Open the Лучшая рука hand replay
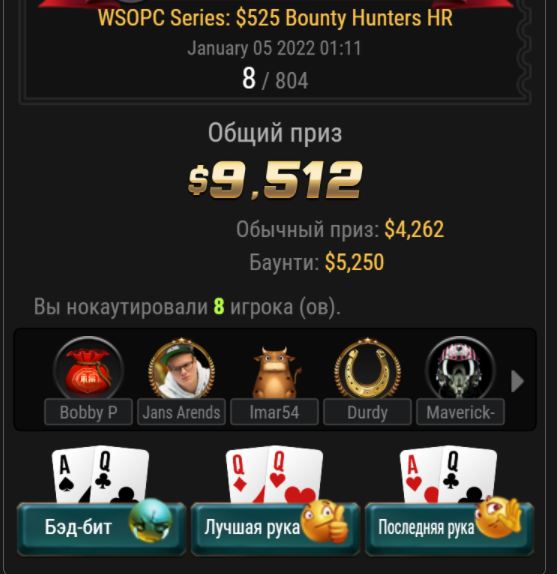 coord(275,528)
